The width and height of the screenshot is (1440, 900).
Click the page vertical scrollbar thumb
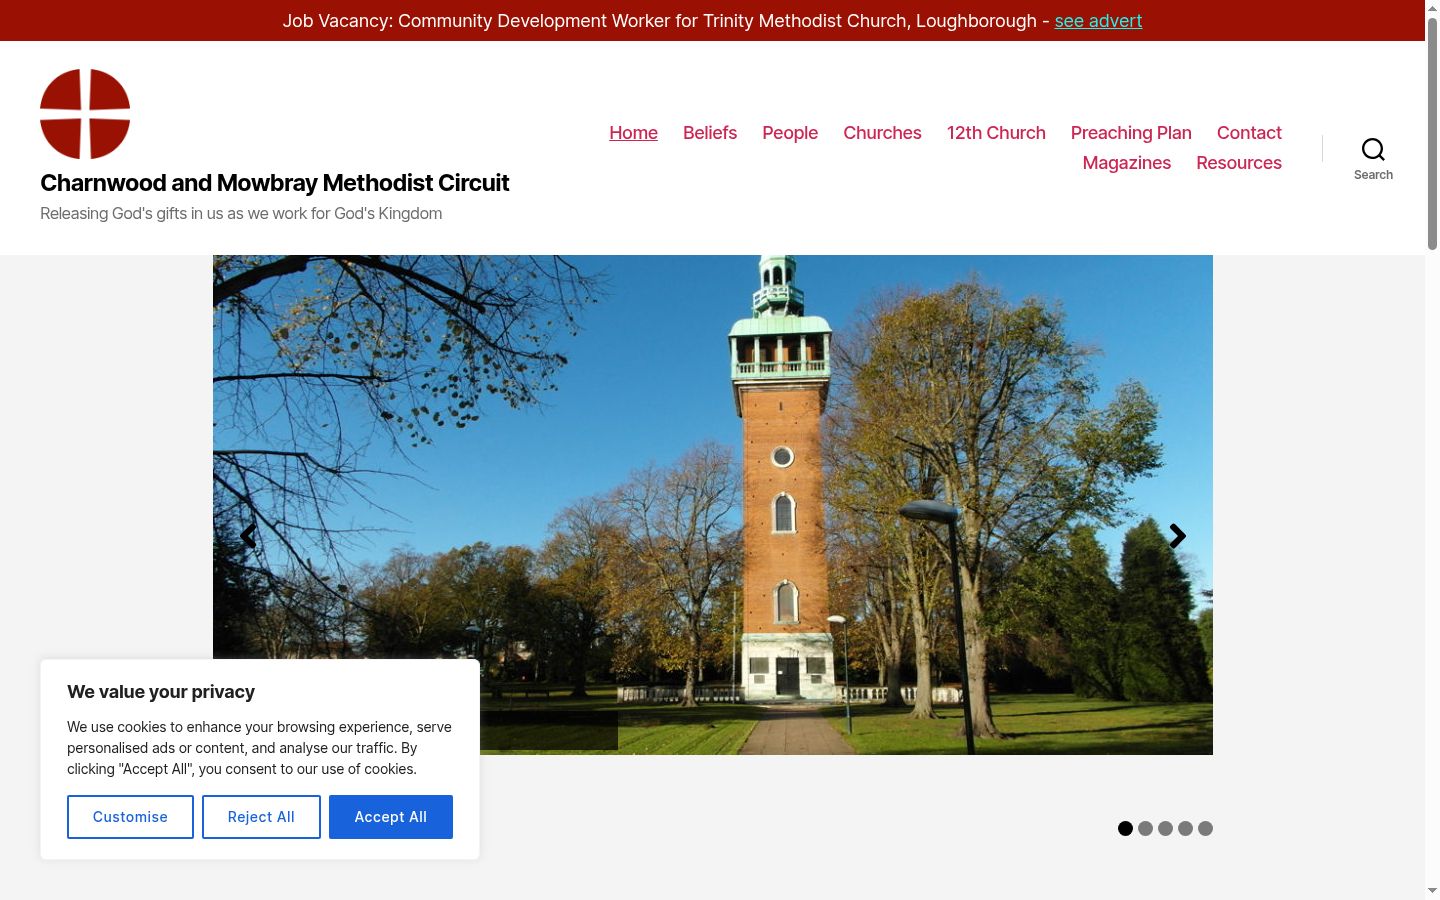click(x=1432, y=132)
